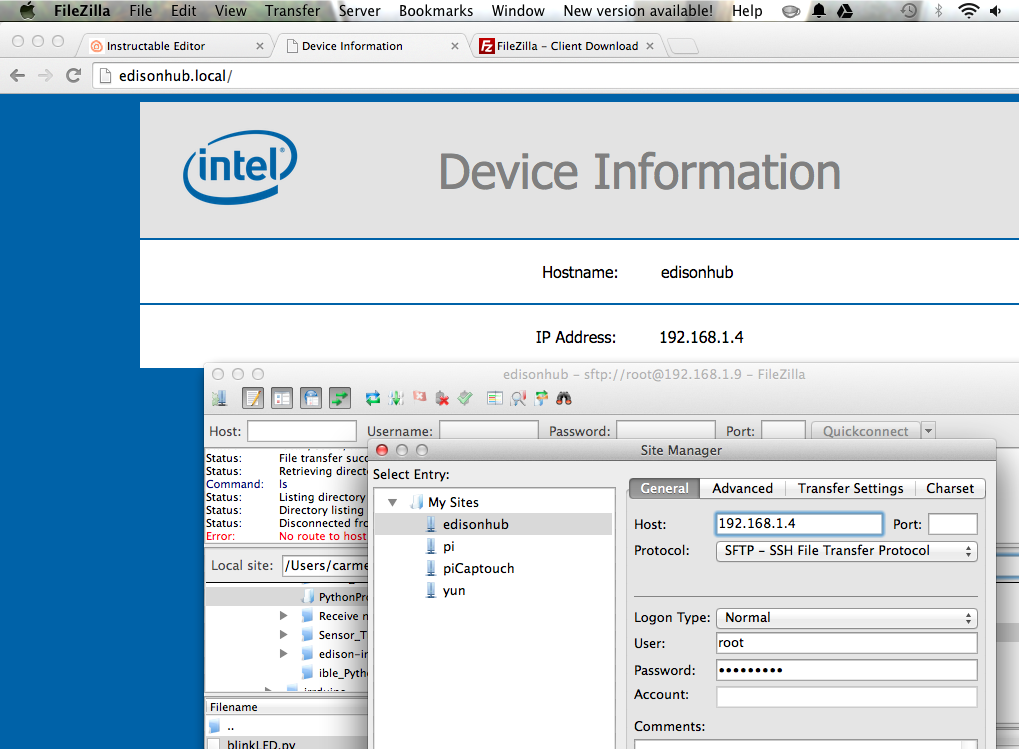Screen dimensions: 1019x749
Task: Select the General tab in Site Manager
Action: pos(664,488)
